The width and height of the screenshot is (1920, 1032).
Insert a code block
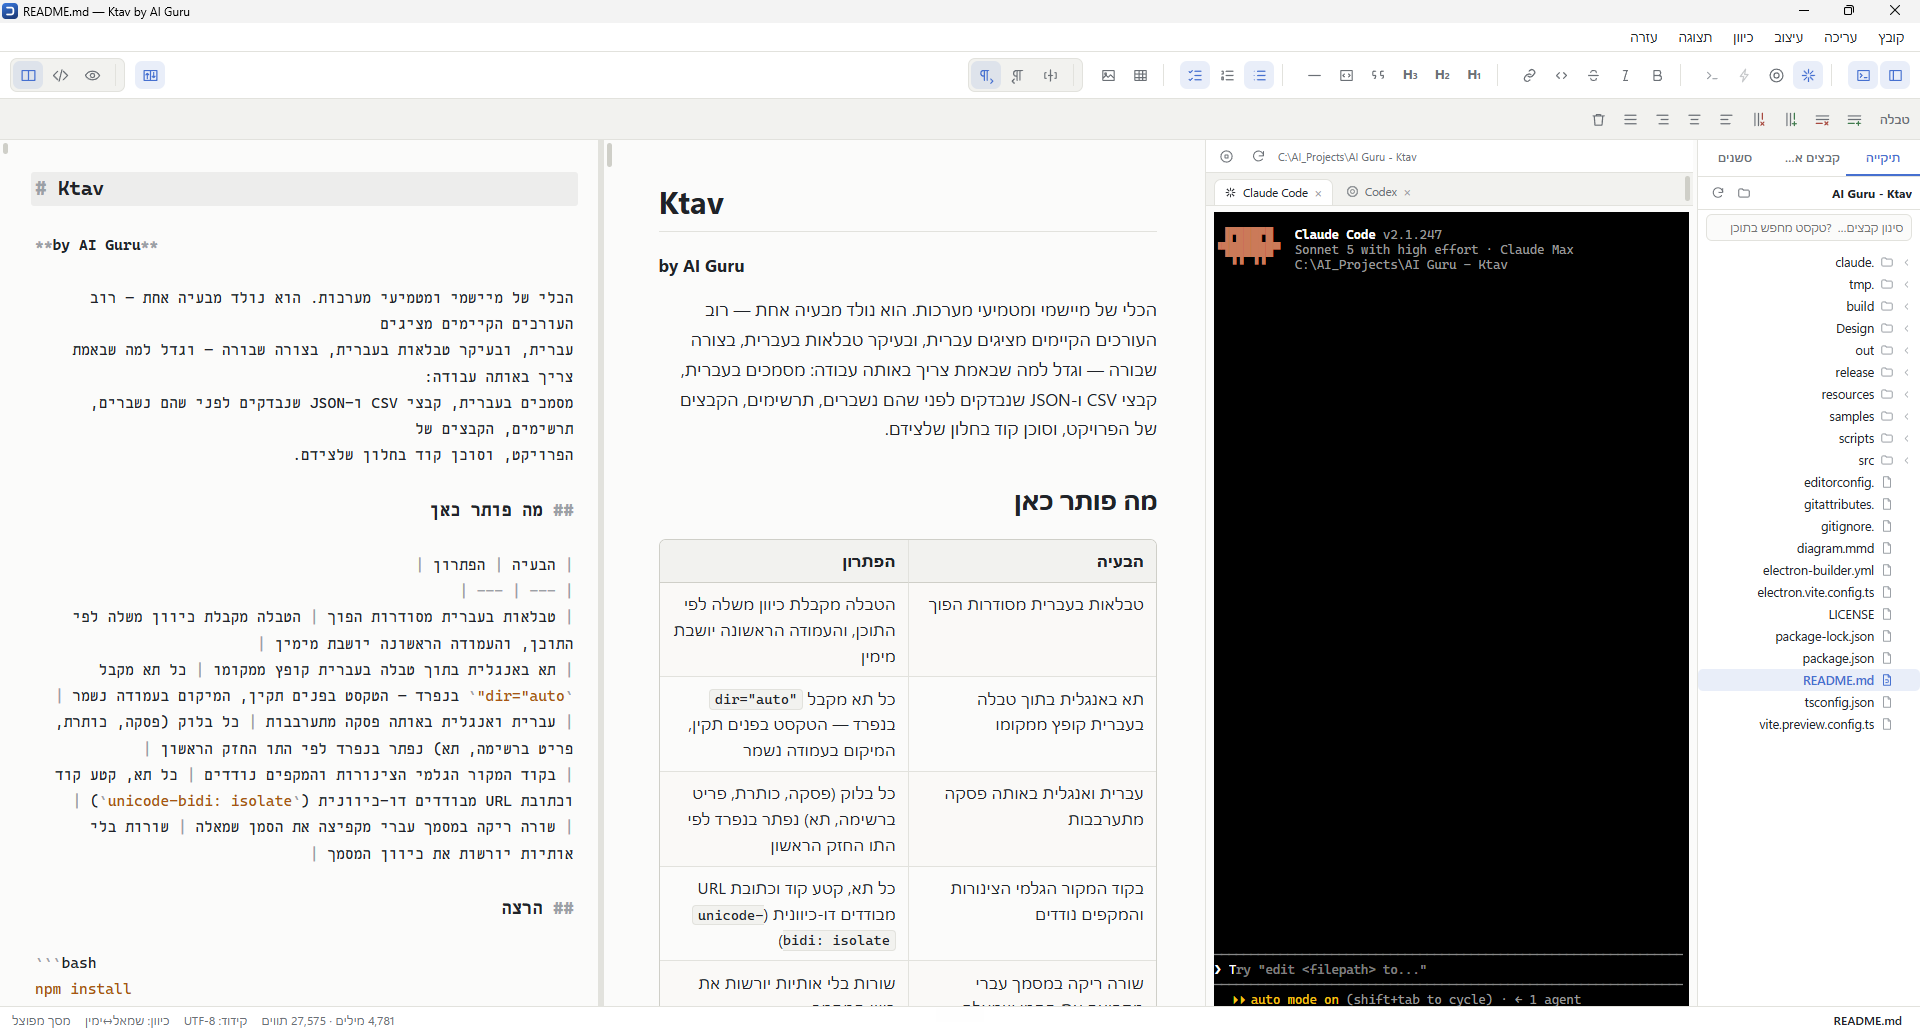coord(1346,75)
